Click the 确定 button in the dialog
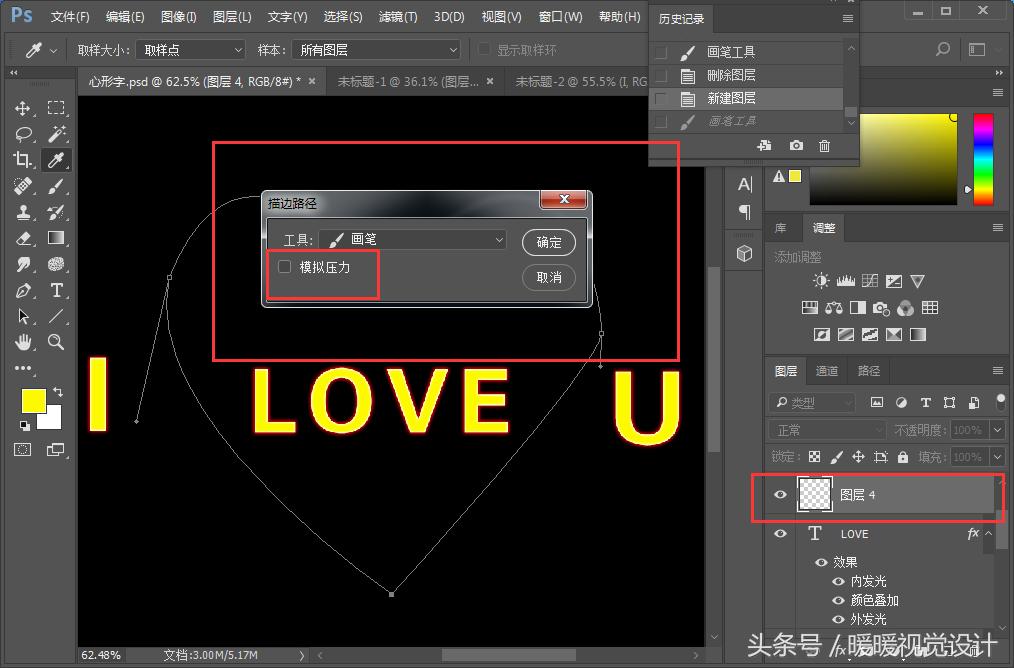This screenshot has height=668, width=1014. pyautogui.click(x=549, y=242)
